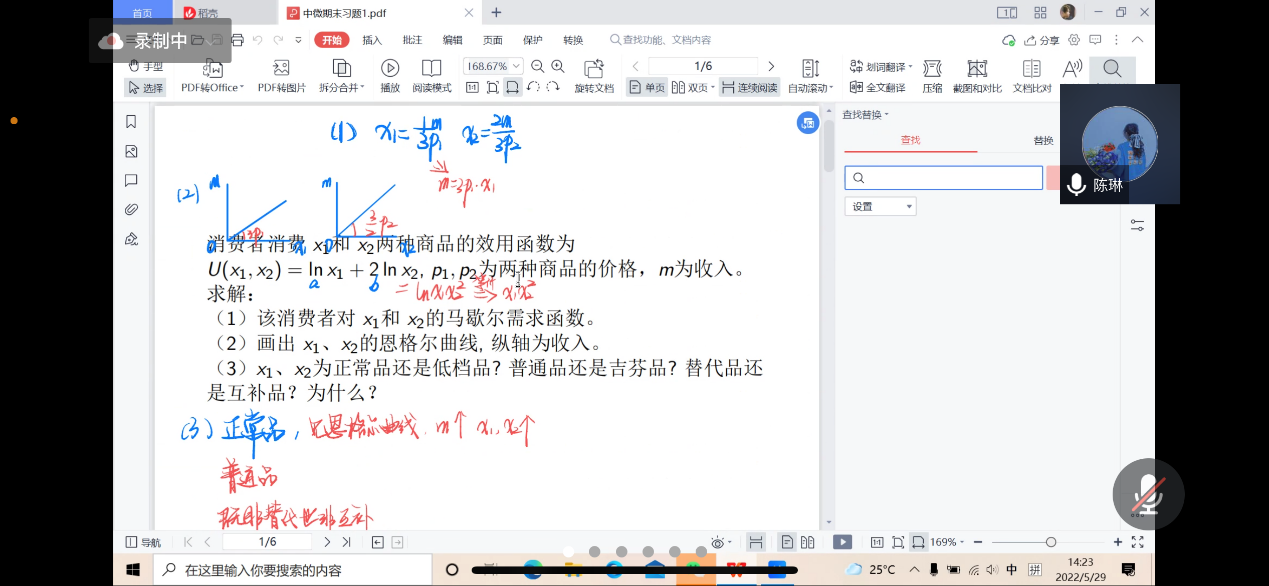Open the bookmark panel in left sidebar
This screenshot has height=586, width=1269.
pyautogui.click(x=131, y=122)
